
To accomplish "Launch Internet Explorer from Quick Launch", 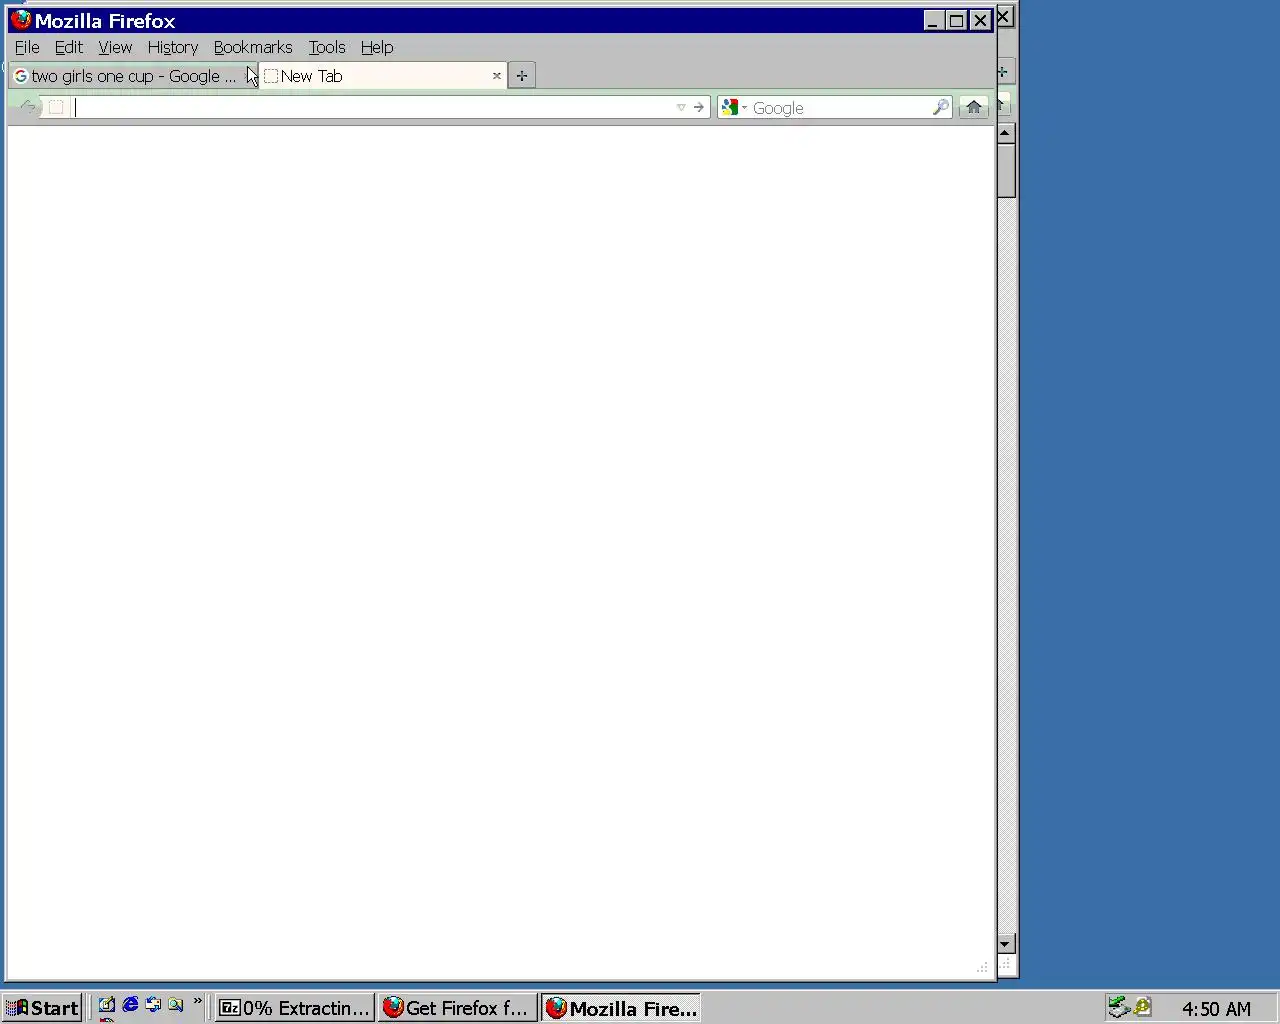I will (x=130, y=1005).
